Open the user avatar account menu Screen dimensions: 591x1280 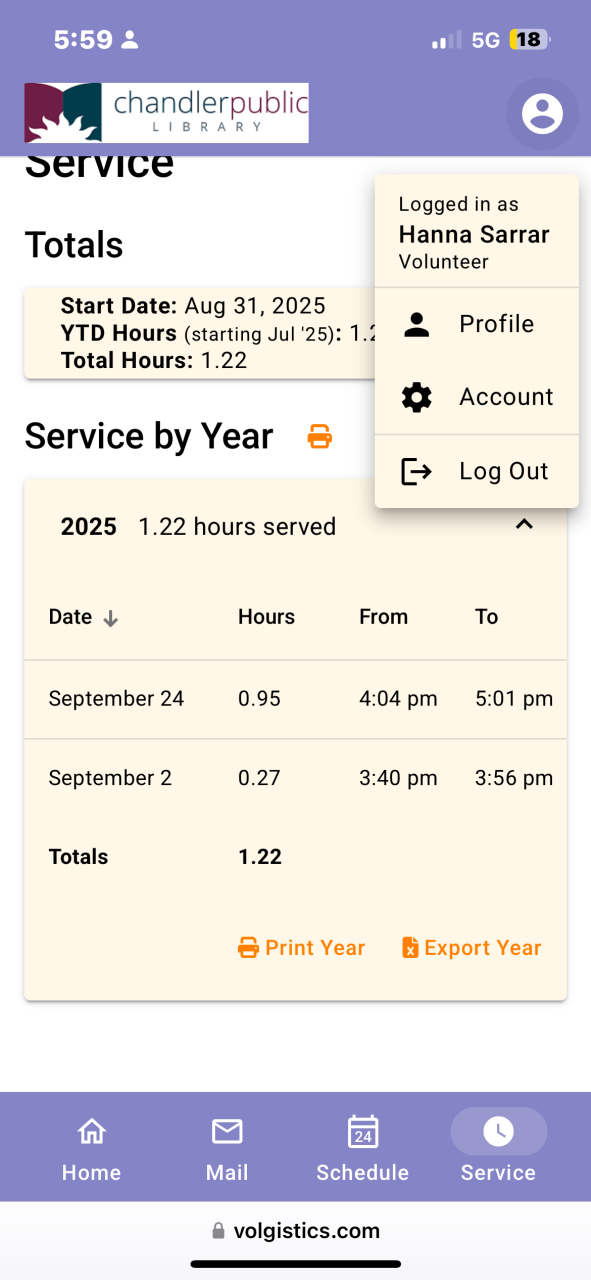click(x=542, y=113)
